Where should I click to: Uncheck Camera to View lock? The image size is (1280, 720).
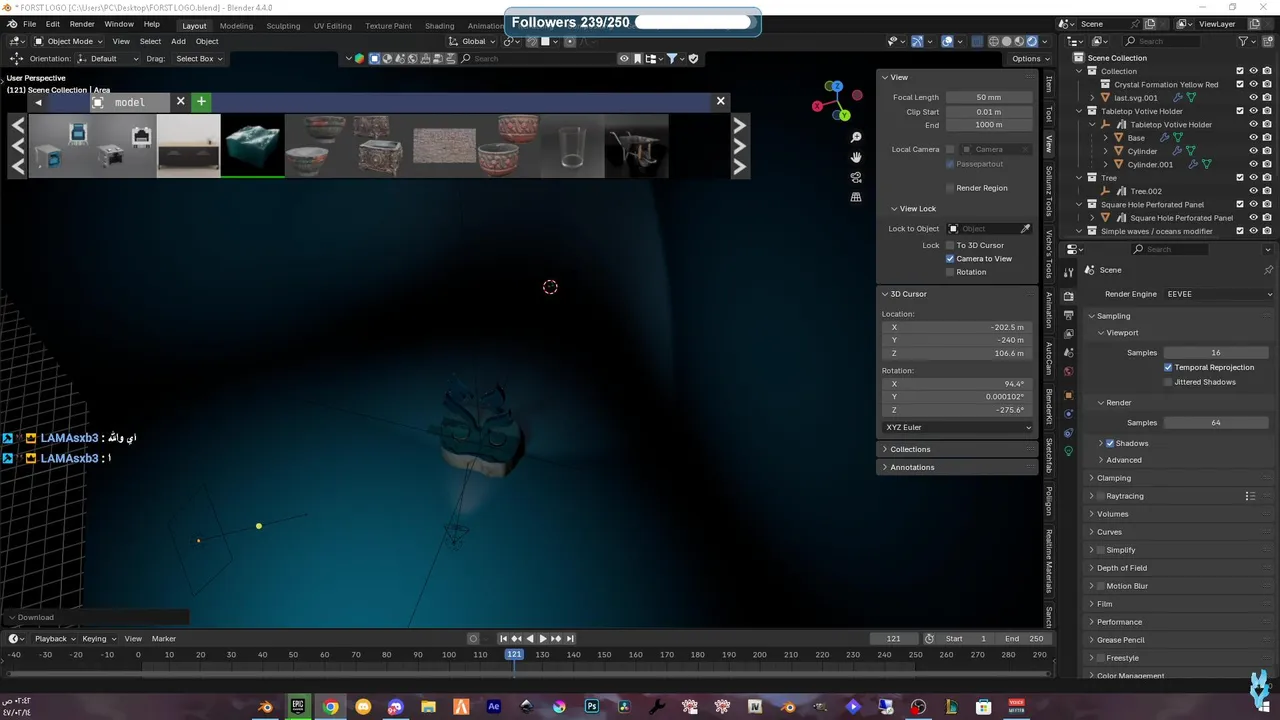click(x=950, y=258)
